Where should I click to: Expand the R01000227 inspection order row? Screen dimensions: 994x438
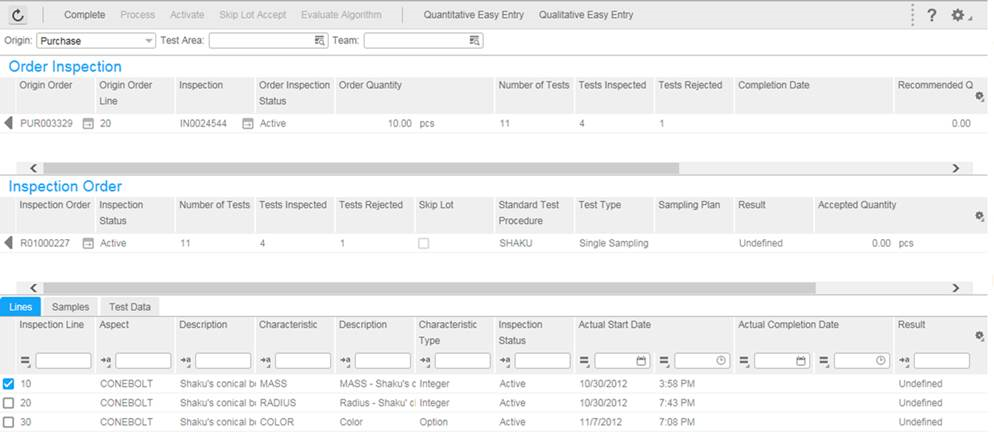[9, 243]
